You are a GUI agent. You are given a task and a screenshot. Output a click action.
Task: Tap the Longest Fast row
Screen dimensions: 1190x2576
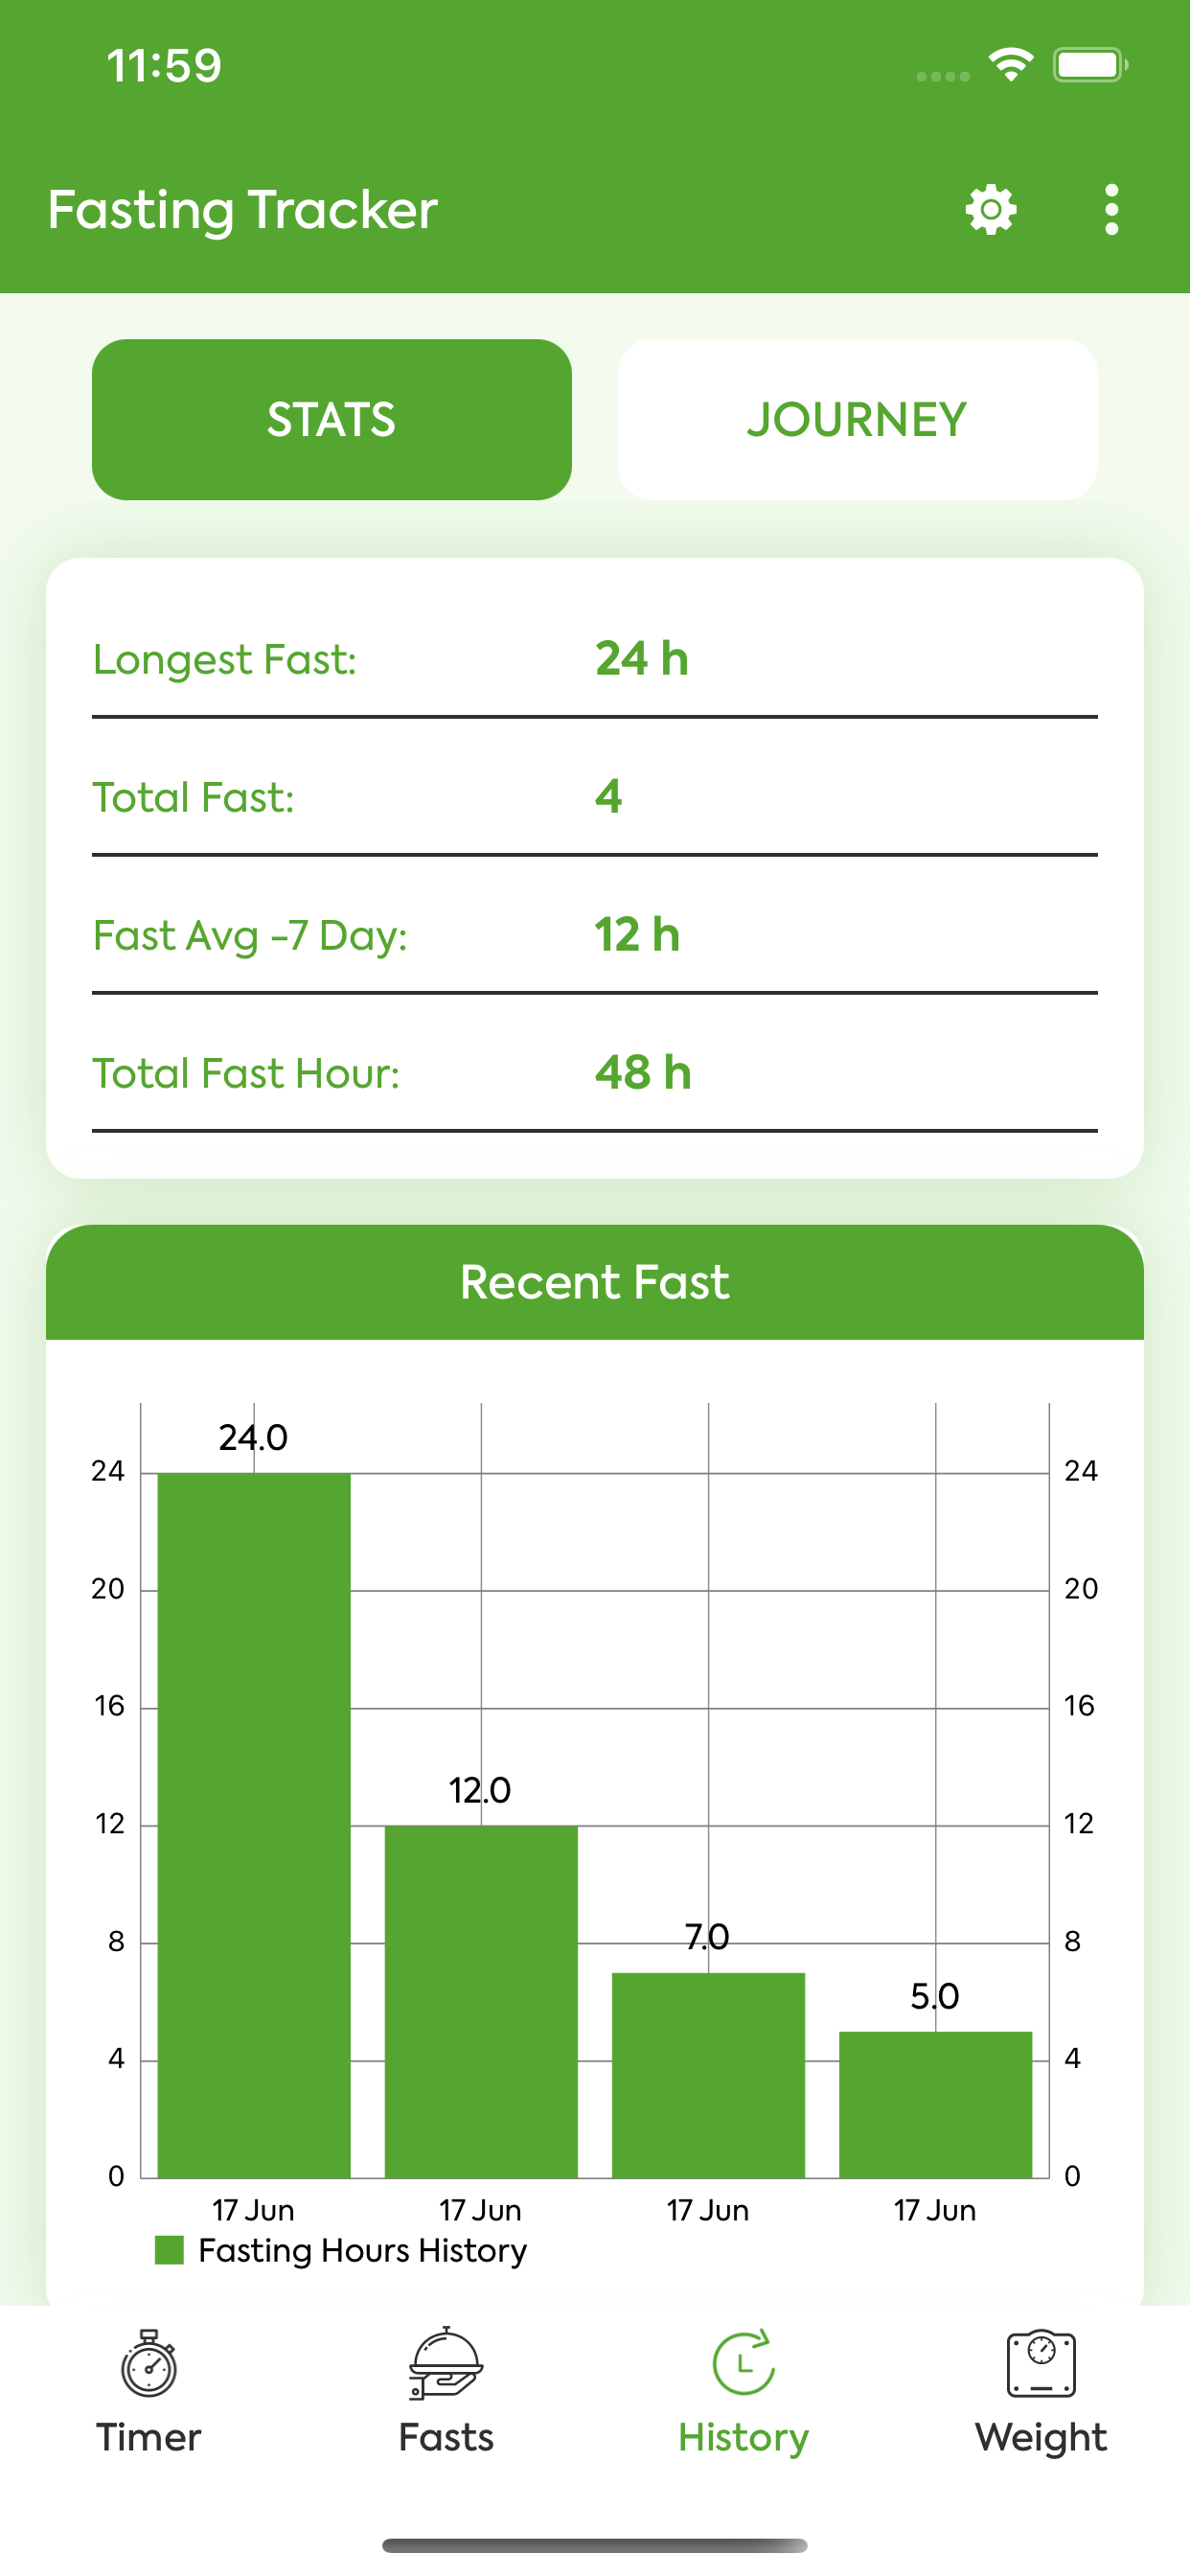click(594, 659)
